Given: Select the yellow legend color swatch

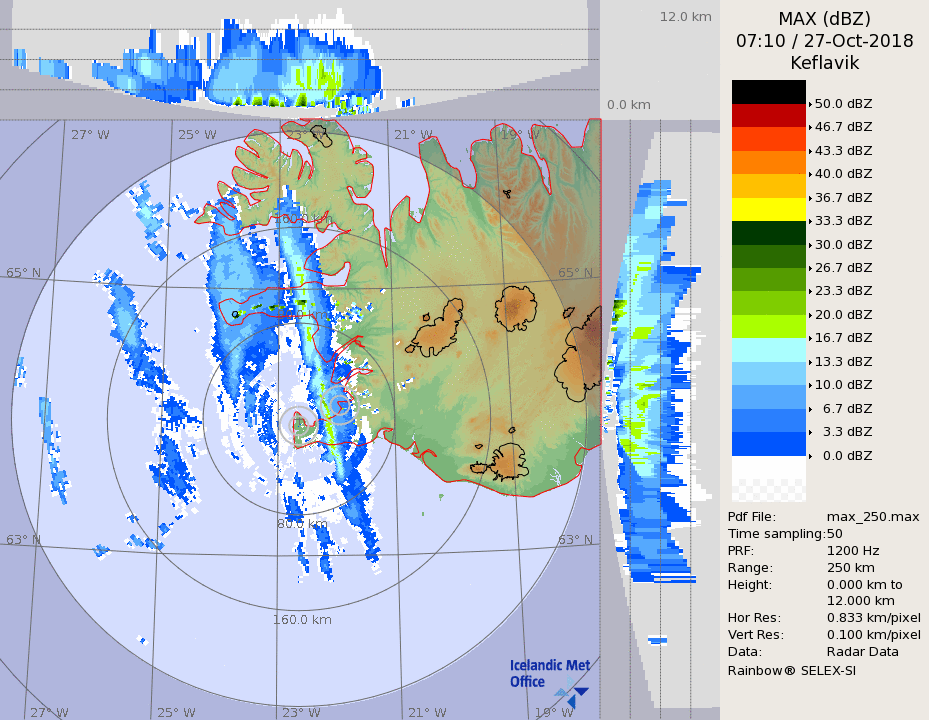Looking at the screenshot, I should [x=768, y=209].
